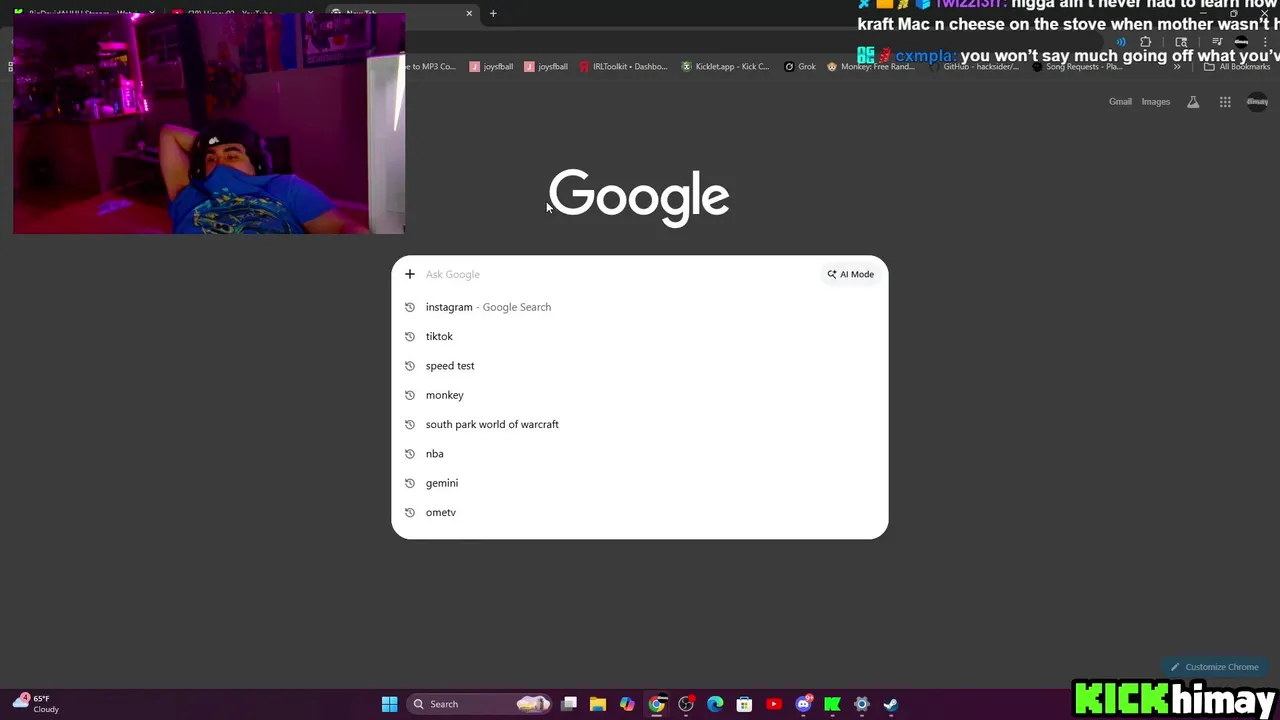Select the 'monkey' suggestion
This screenshot has height=720, width=1280.
point(639,395)
